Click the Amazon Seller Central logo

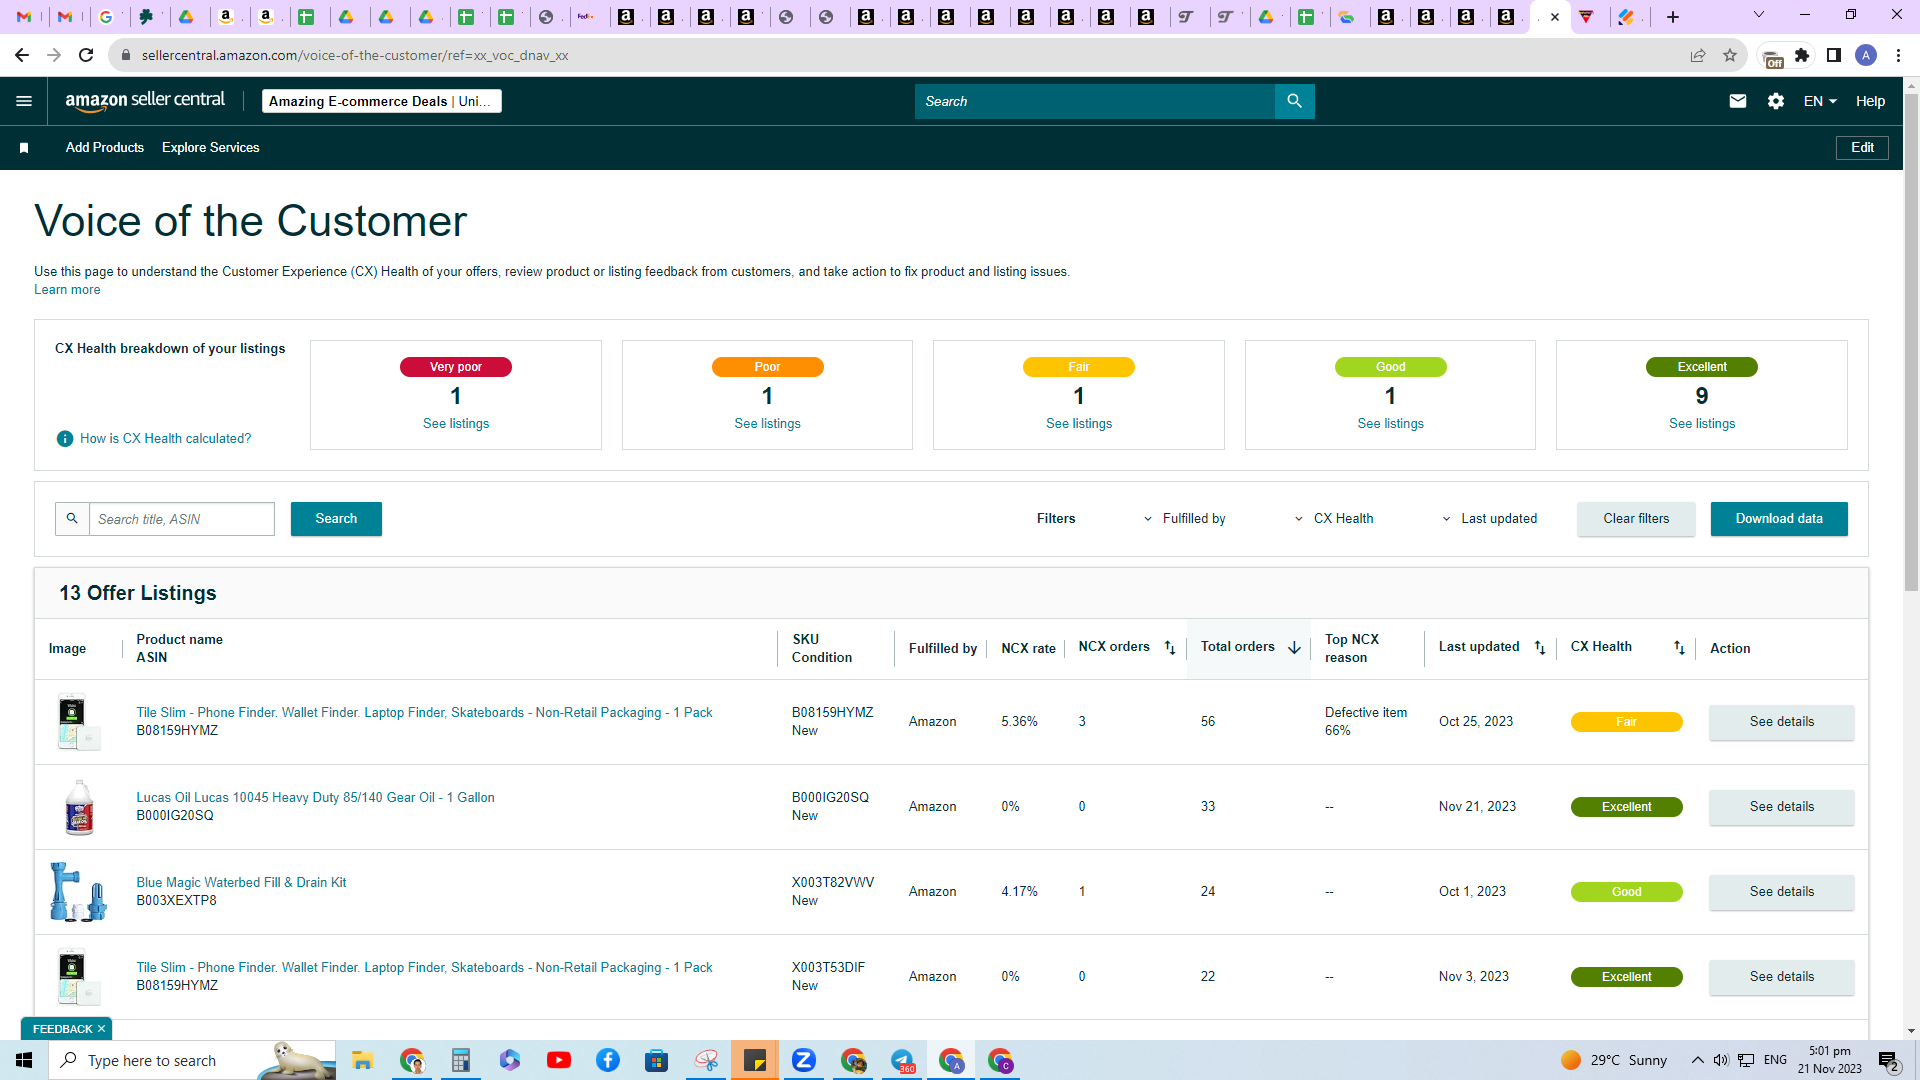click(x=145, y=101)
